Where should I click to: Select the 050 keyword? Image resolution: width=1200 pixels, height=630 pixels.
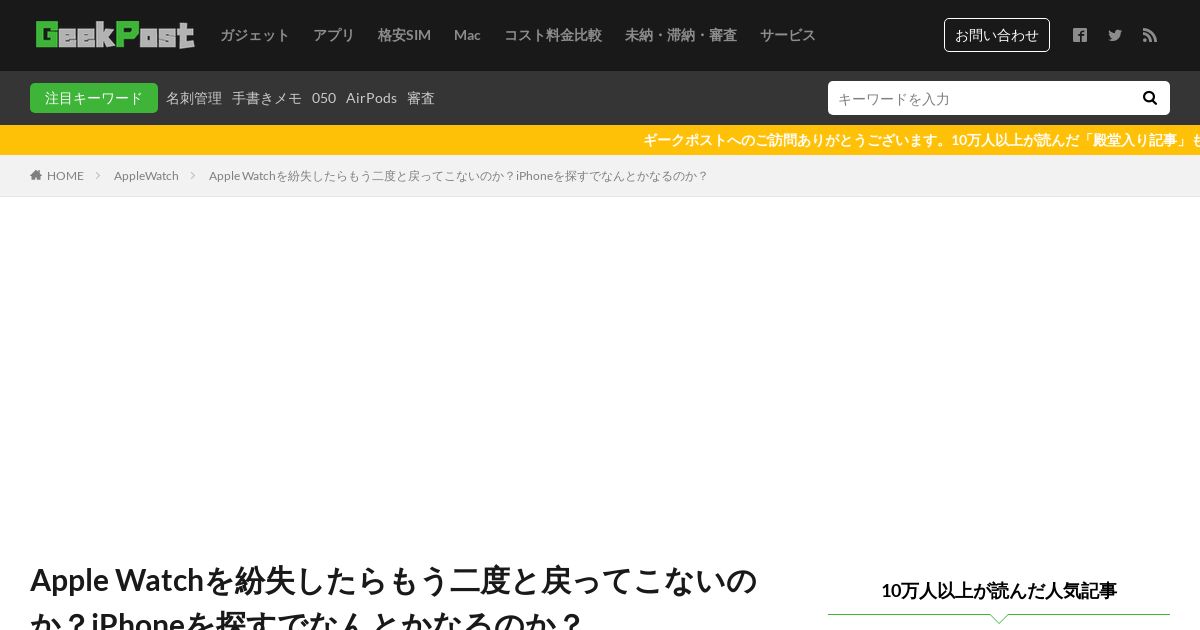click(324, 98)
